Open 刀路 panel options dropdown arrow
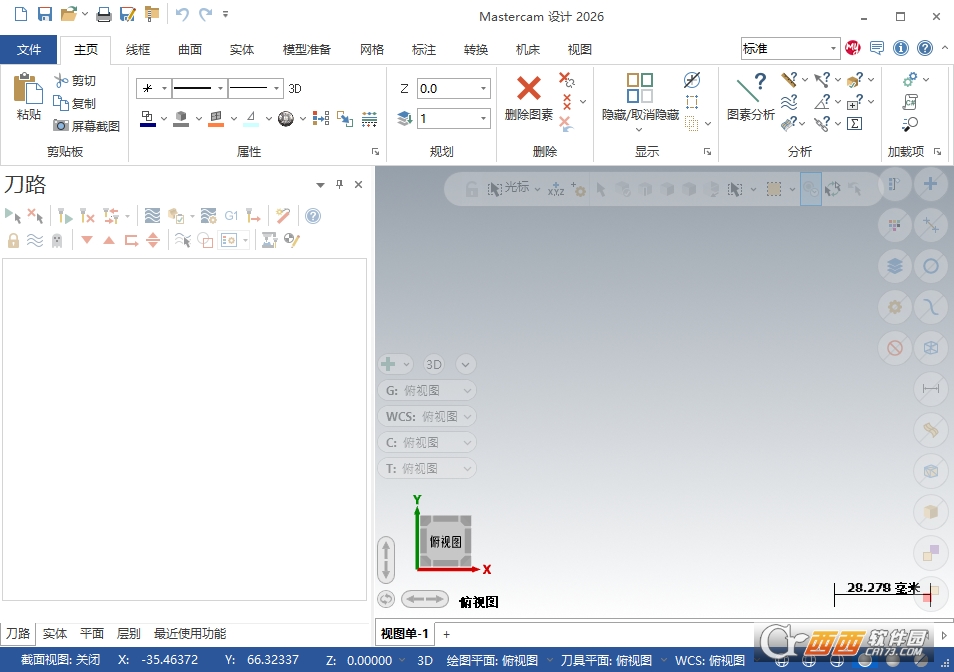This screenshot has width=954, height=672. pos(321,185)
